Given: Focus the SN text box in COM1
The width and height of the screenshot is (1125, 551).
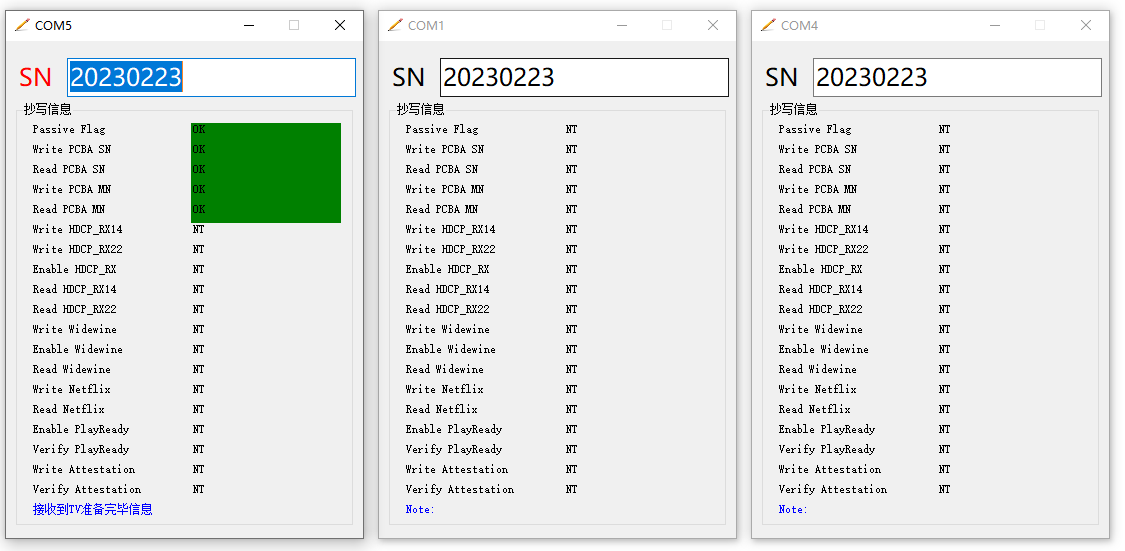Looking at the screenshot, I should point(584,77).
